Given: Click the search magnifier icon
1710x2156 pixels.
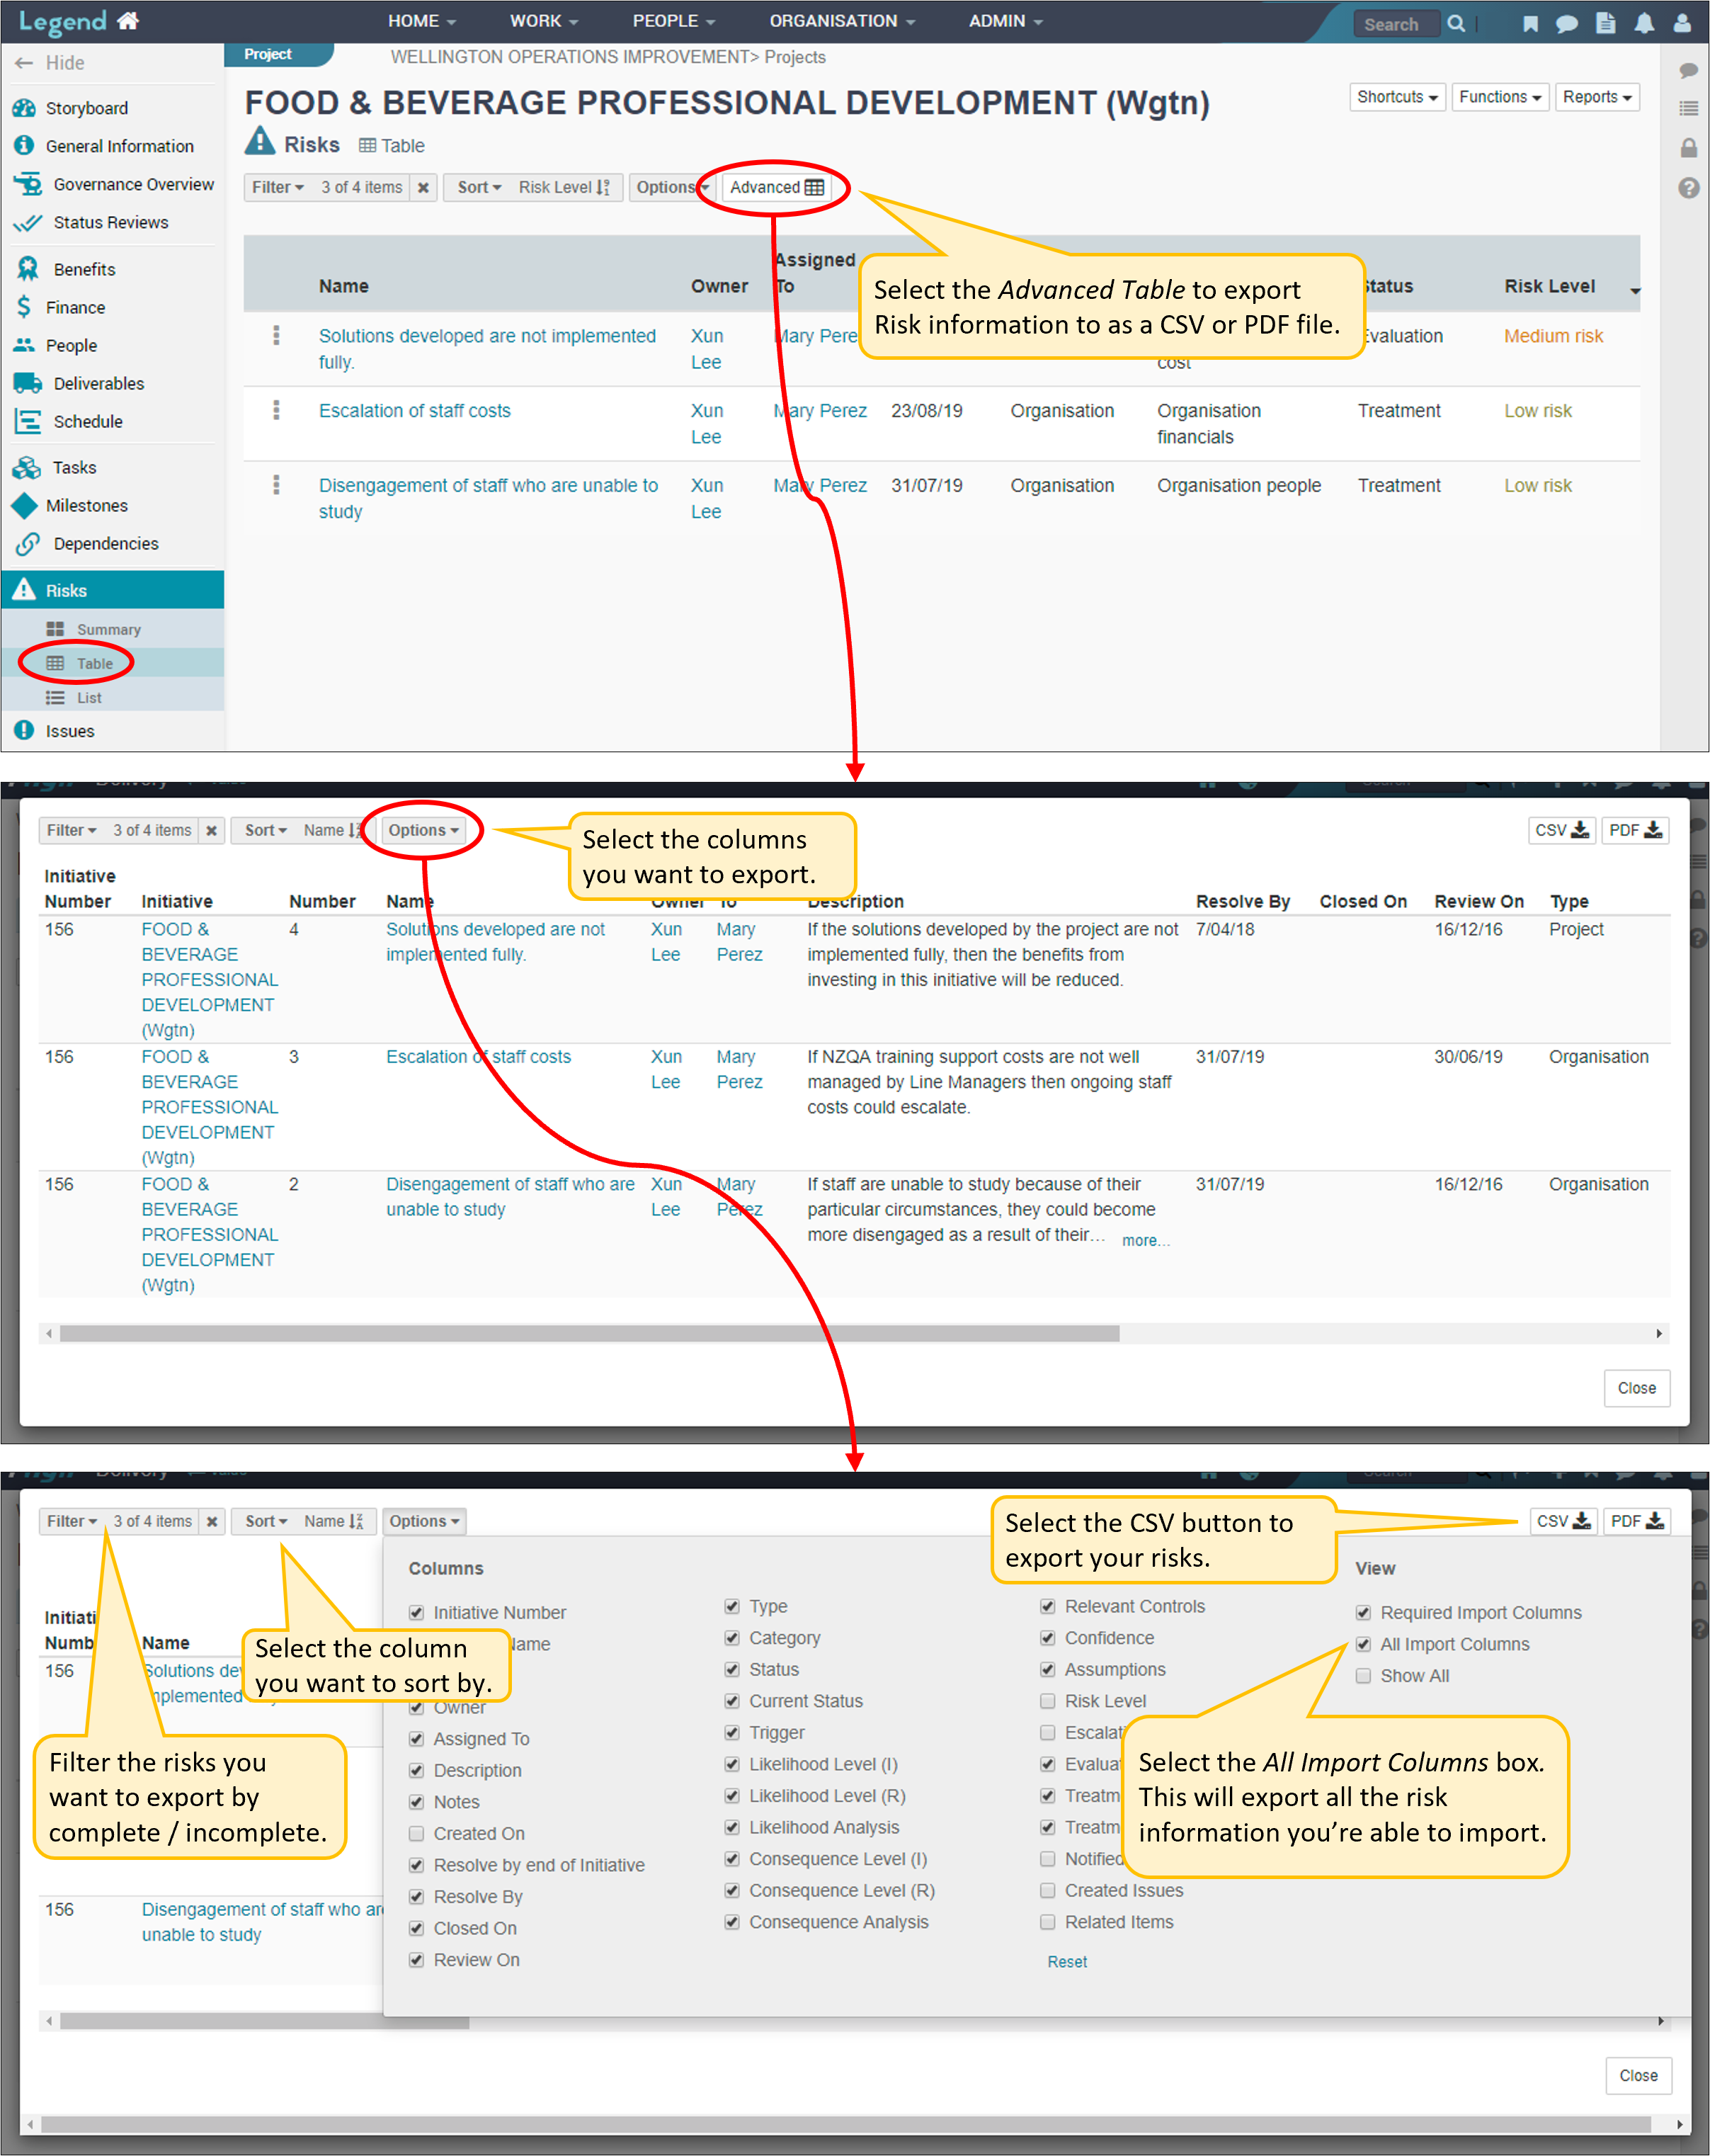Looking at the screenshot, I should pyautogui.click(x=1456, y=23).
